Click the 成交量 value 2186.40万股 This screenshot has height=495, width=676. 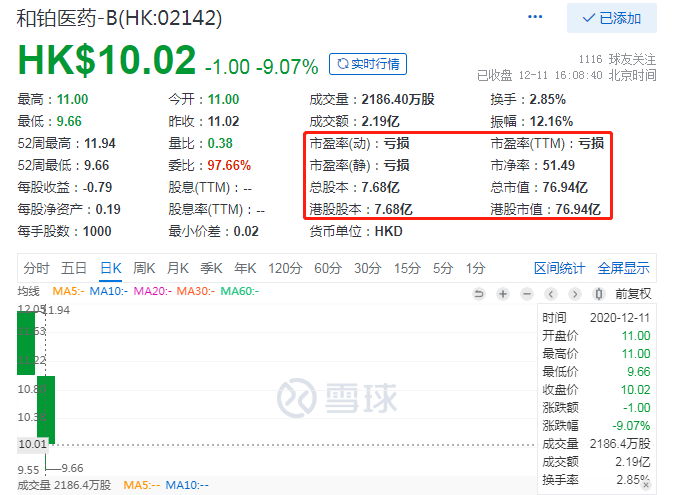click(398, 100)
